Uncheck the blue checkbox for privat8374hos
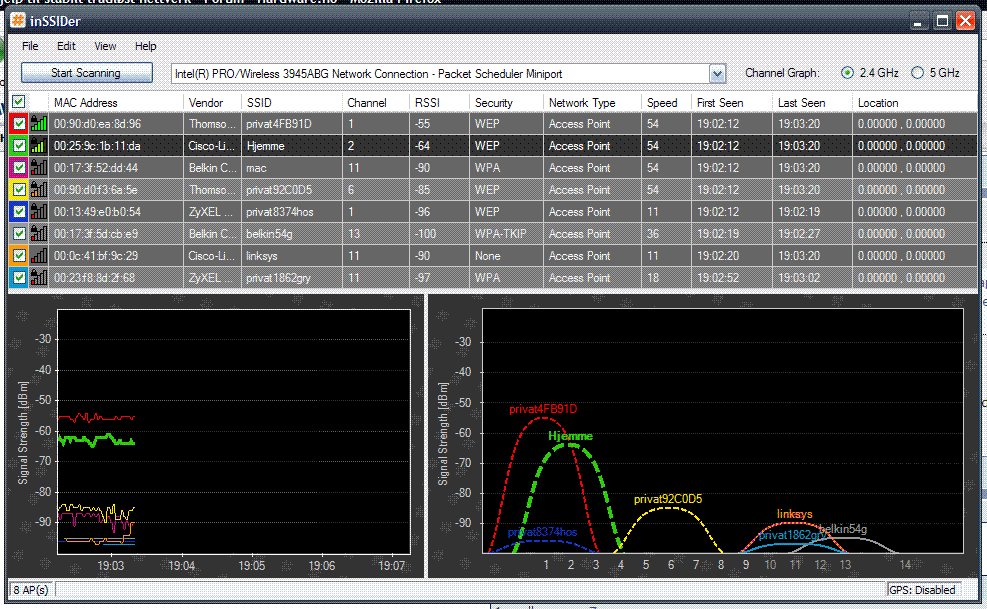The image size is (987, 609). (20, 212)
